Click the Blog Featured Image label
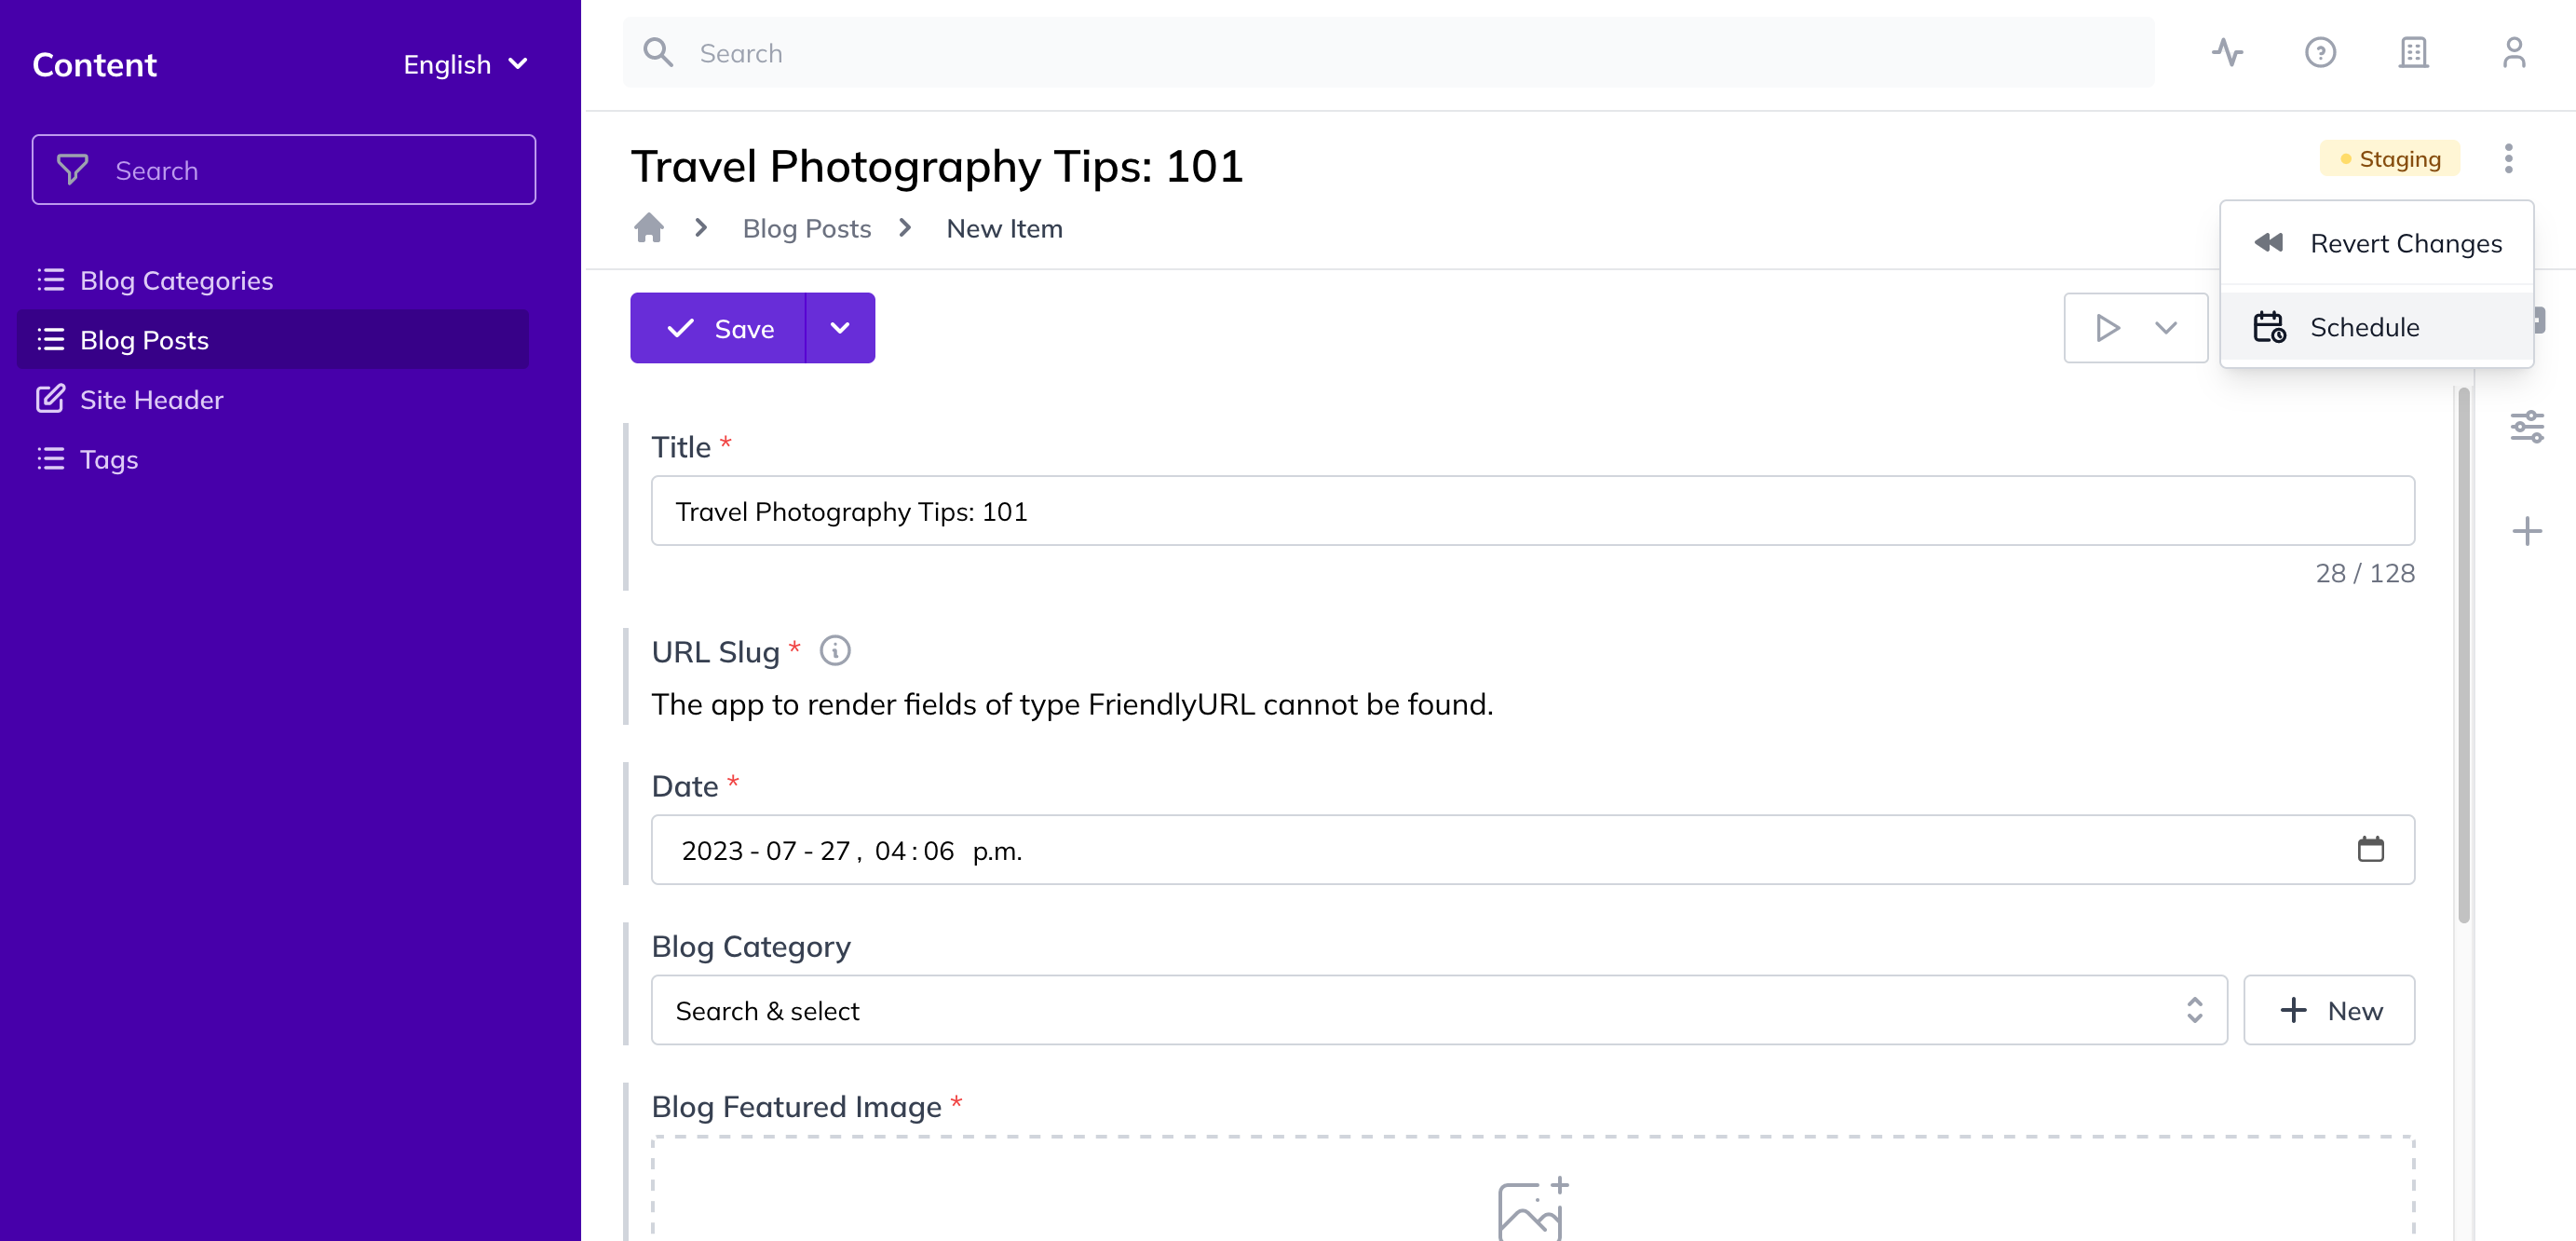This screenshot has width=2576, height=1241. click(796, 1106)
